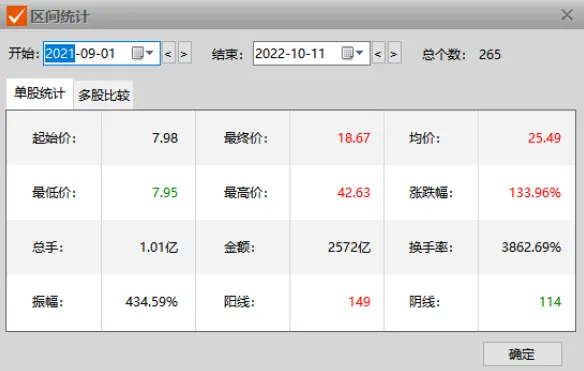Step end date forward with > arrow
This screenshot has width=584, height=371.
[x=394, y=54]
